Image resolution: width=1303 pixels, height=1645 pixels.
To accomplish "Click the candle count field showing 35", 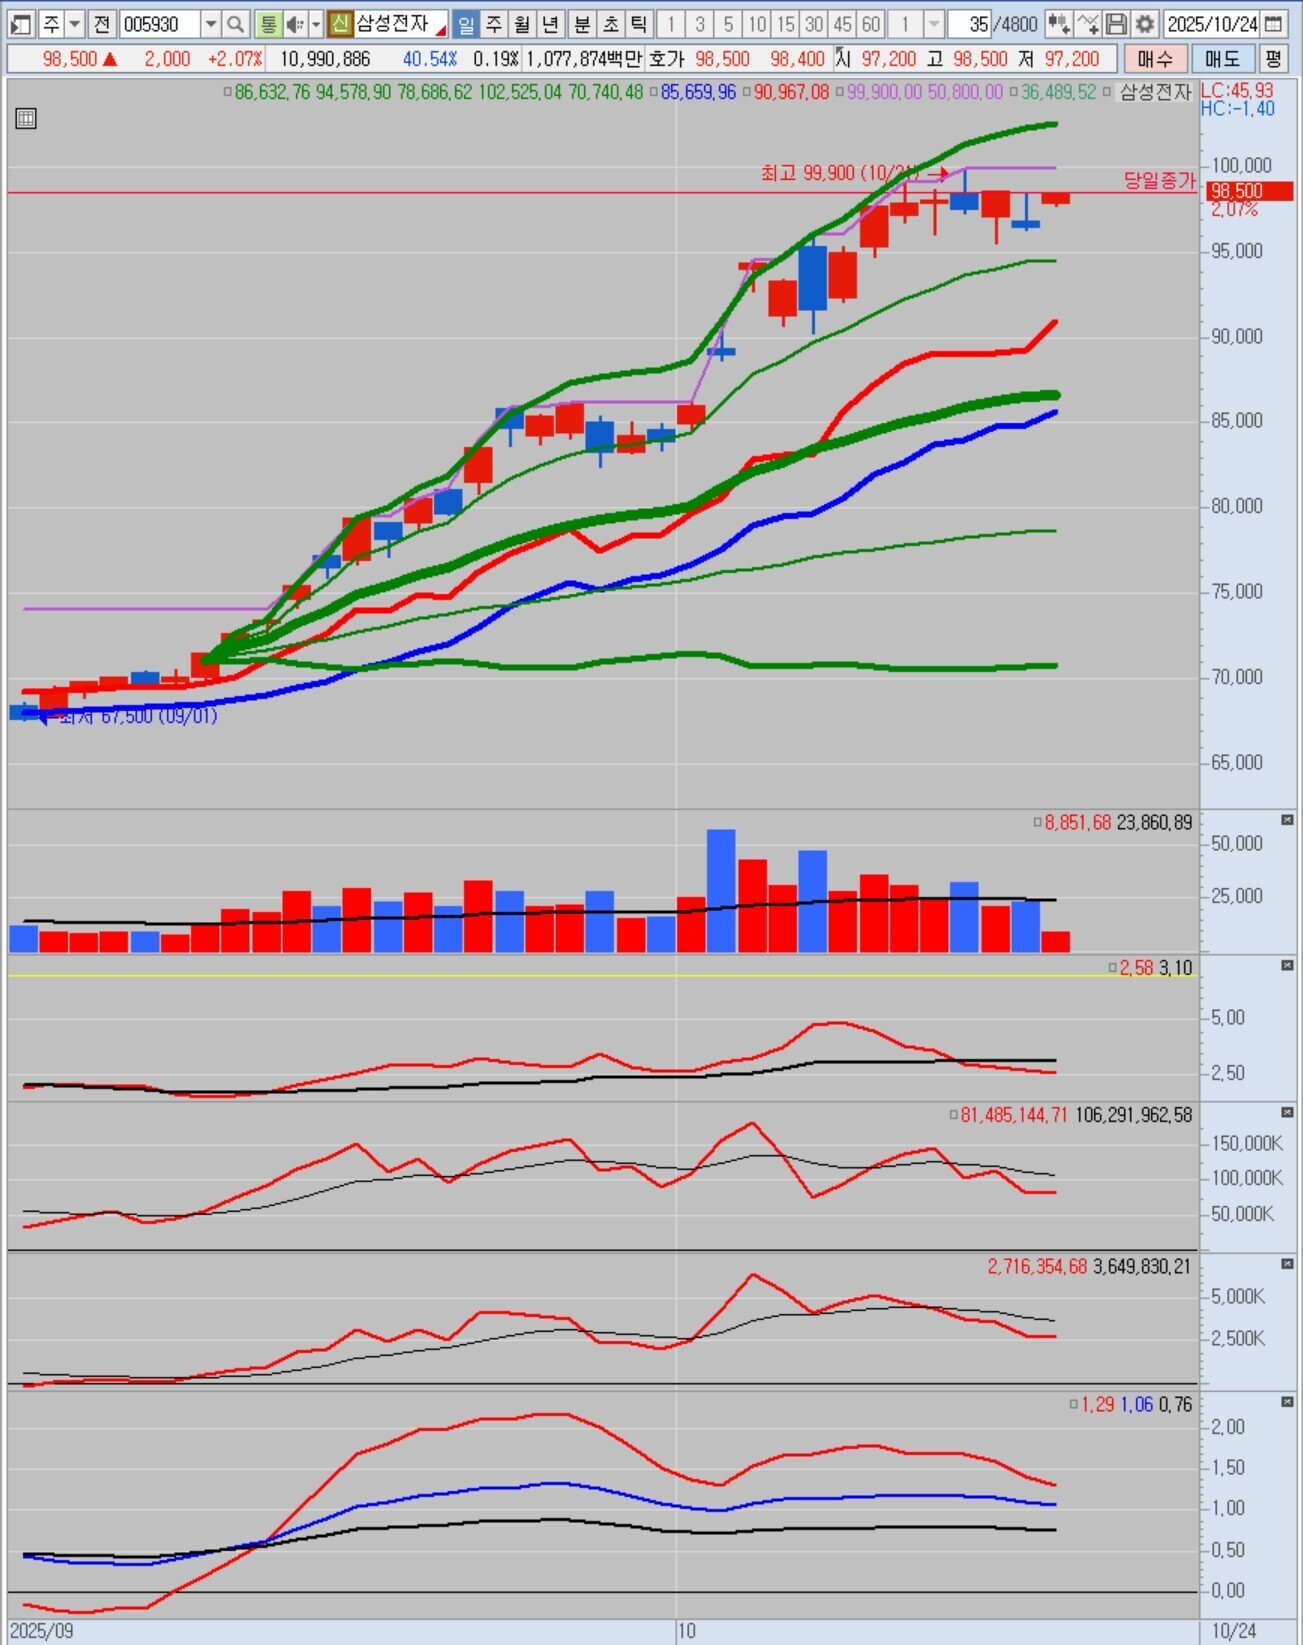I will (970, 24).
